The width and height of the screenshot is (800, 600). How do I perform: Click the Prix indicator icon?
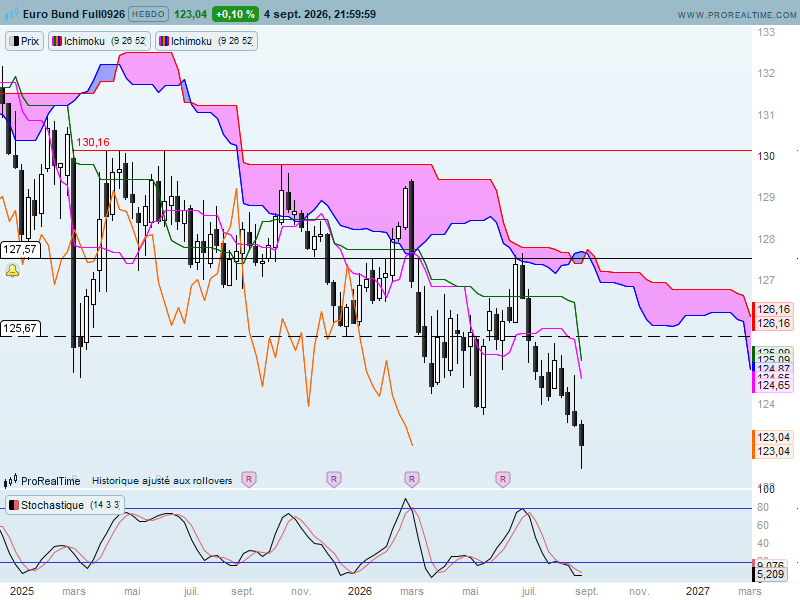click(14, 41)
